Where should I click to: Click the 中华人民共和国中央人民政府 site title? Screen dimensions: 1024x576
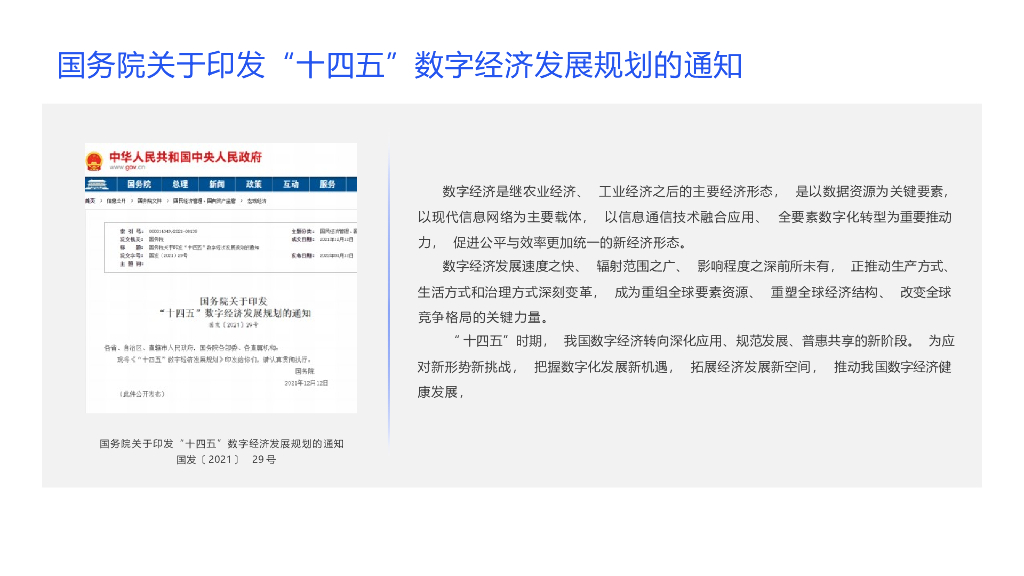(185, 157)
